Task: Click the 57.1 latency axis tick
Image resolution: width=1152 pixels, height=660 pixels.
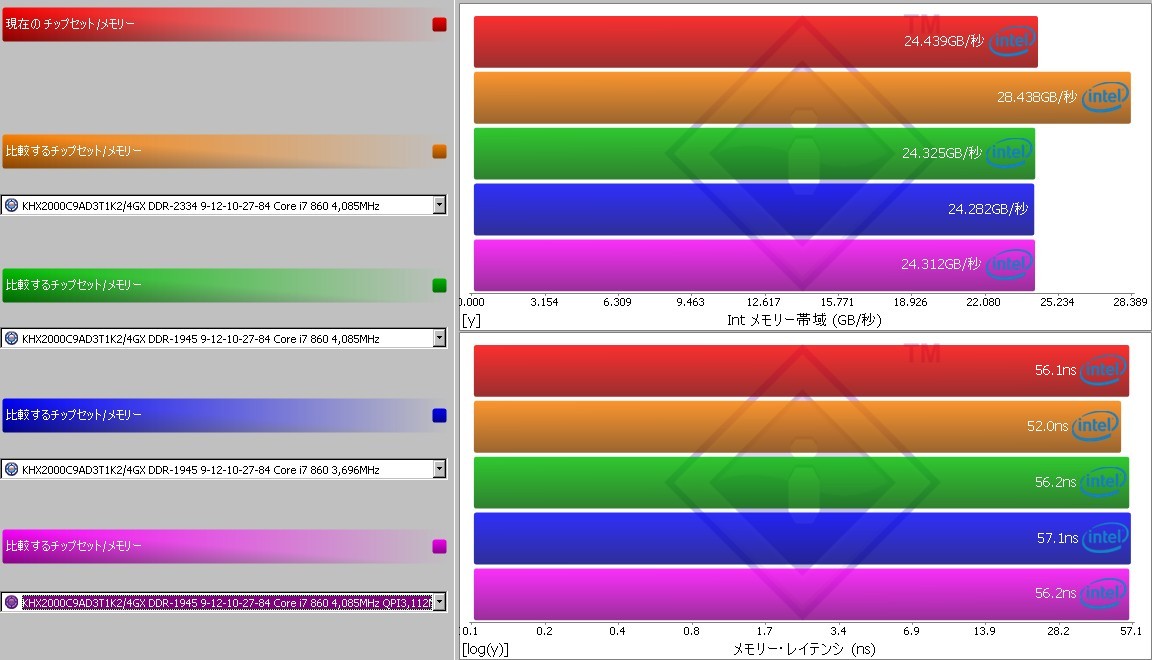Action: [1131, 631]
